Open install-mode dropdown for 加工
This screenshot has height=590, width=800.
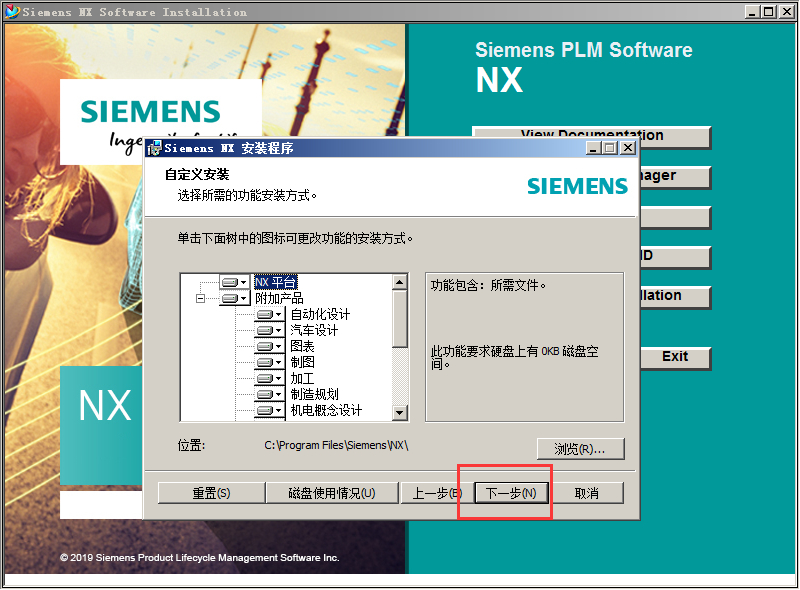pyautogui.click(x=269, y=378)
